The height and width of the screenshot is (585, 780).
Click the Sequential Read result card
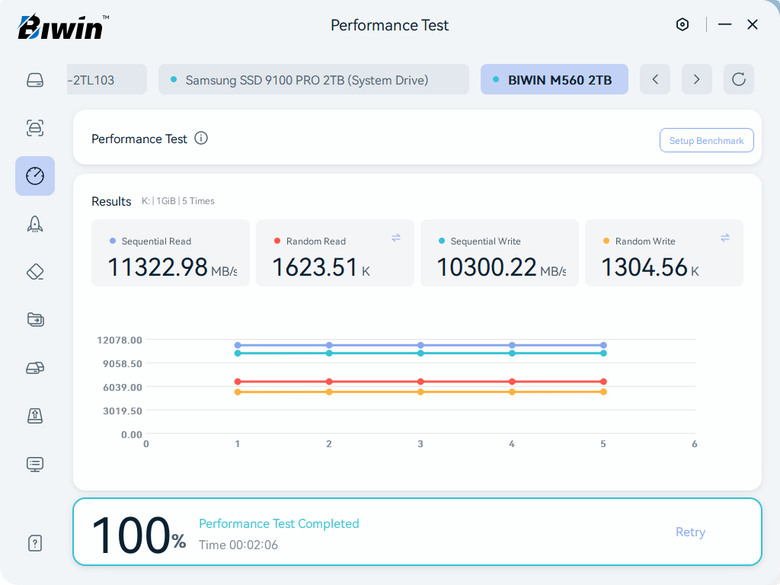click(170, 253)
